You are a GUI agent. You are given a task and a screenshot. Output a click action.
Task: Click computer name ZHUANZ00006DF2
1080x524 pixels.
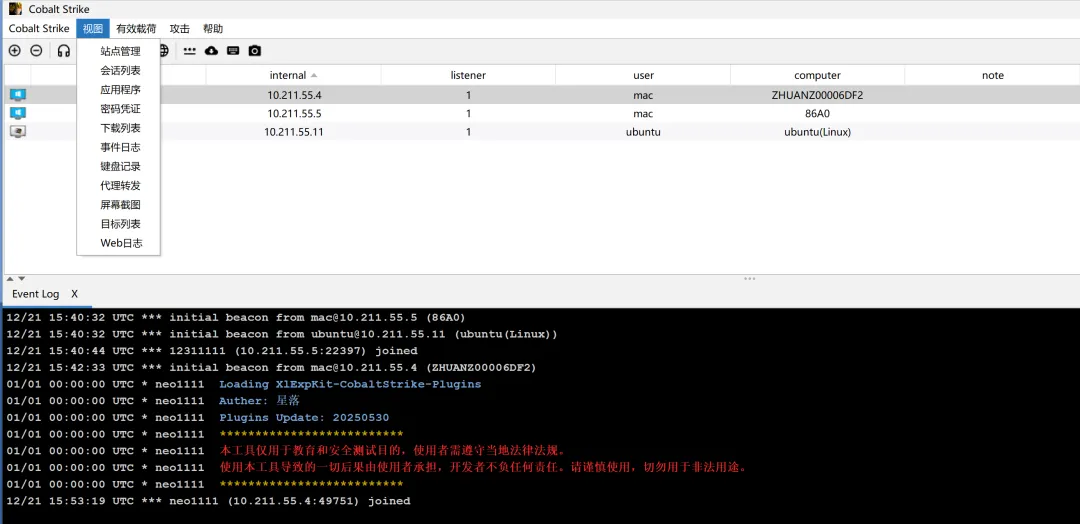(x=818, y=95)
